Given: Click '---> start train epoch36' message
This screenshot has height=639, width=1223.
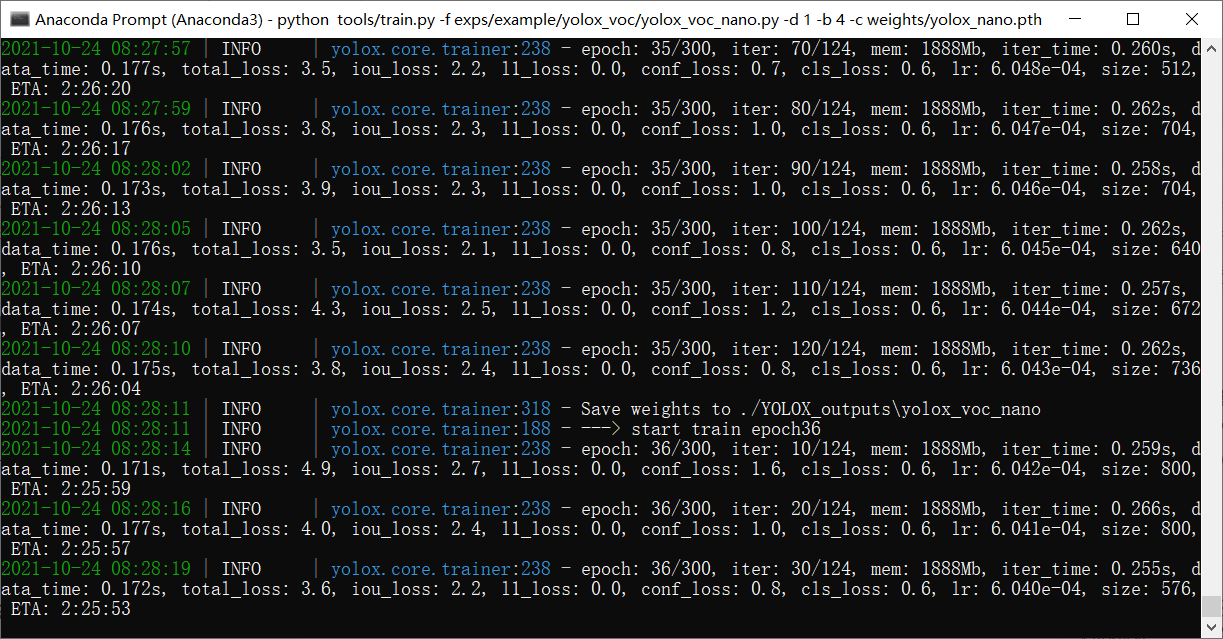Looking at the screenshot, I should click(x=701, y=429).
